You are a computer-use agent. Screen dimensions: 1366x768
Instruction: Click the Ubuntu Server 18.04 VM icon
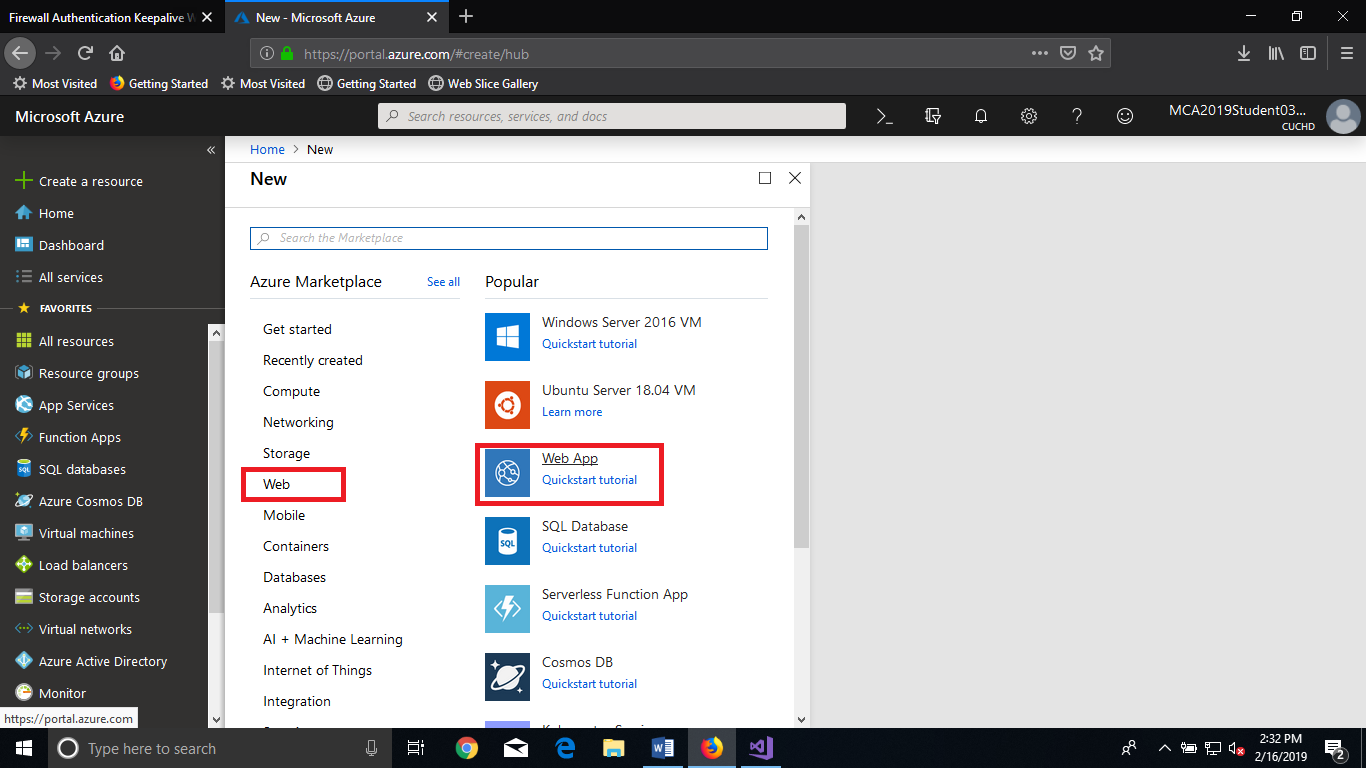[x=507, y=405]
